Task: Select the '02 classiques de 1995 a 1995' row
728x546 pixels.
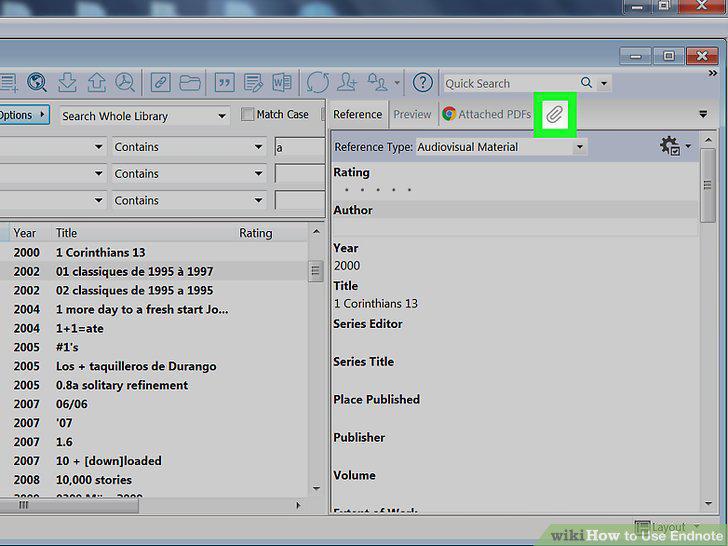Action: coord(153,290)
